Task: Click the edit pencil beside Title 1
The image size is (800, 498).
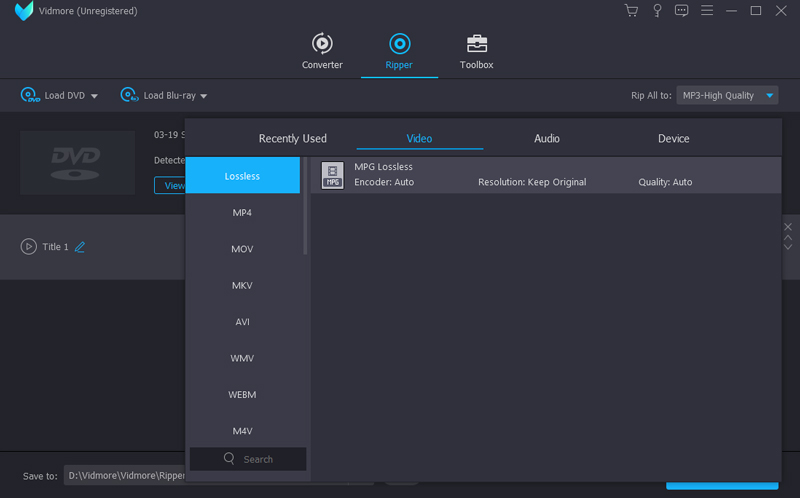Action: (80, 247)
